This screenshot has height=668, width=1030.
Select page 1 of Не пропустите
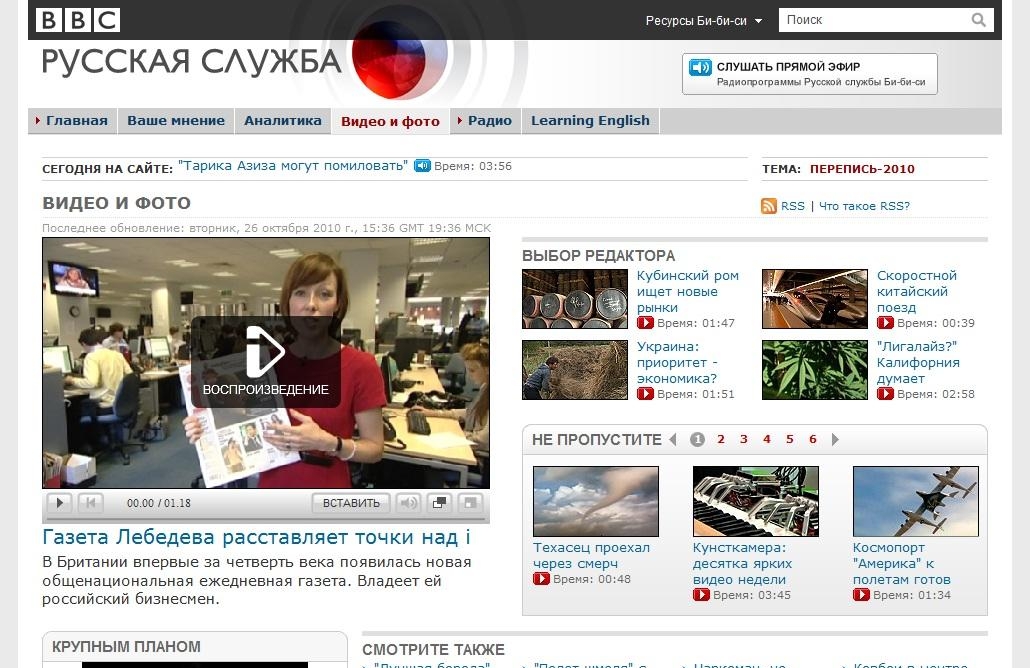click(698, 439)
